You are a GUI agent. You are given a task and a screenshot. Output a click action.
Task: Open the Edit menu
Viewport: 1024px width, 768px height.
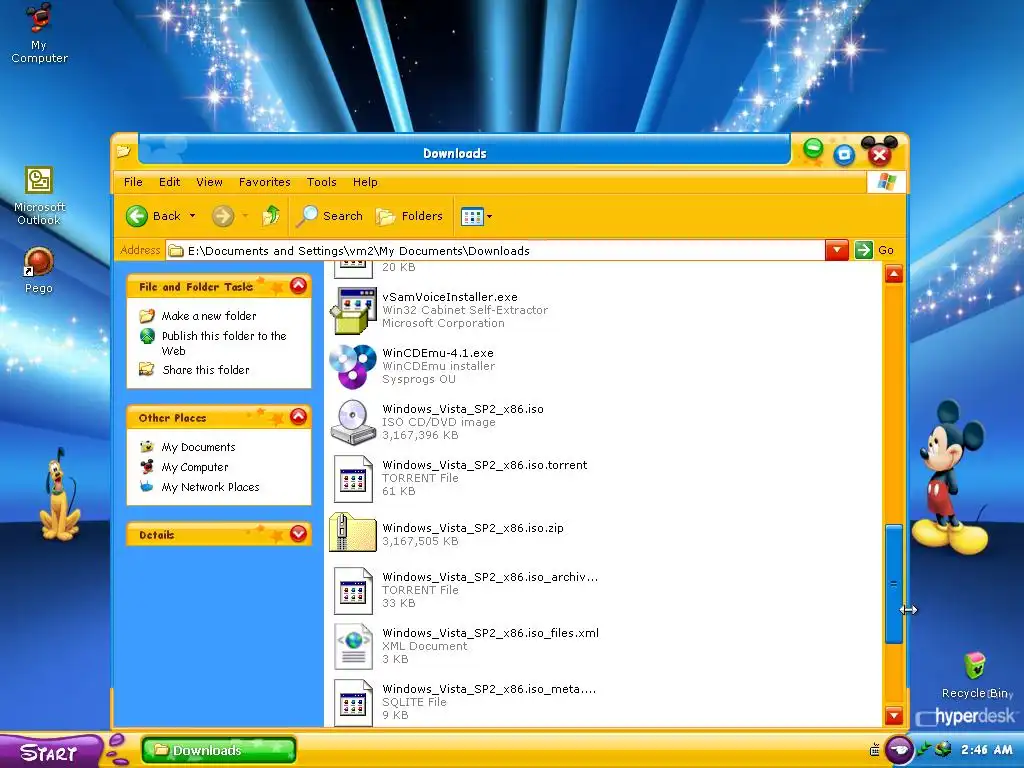(169, 182)
